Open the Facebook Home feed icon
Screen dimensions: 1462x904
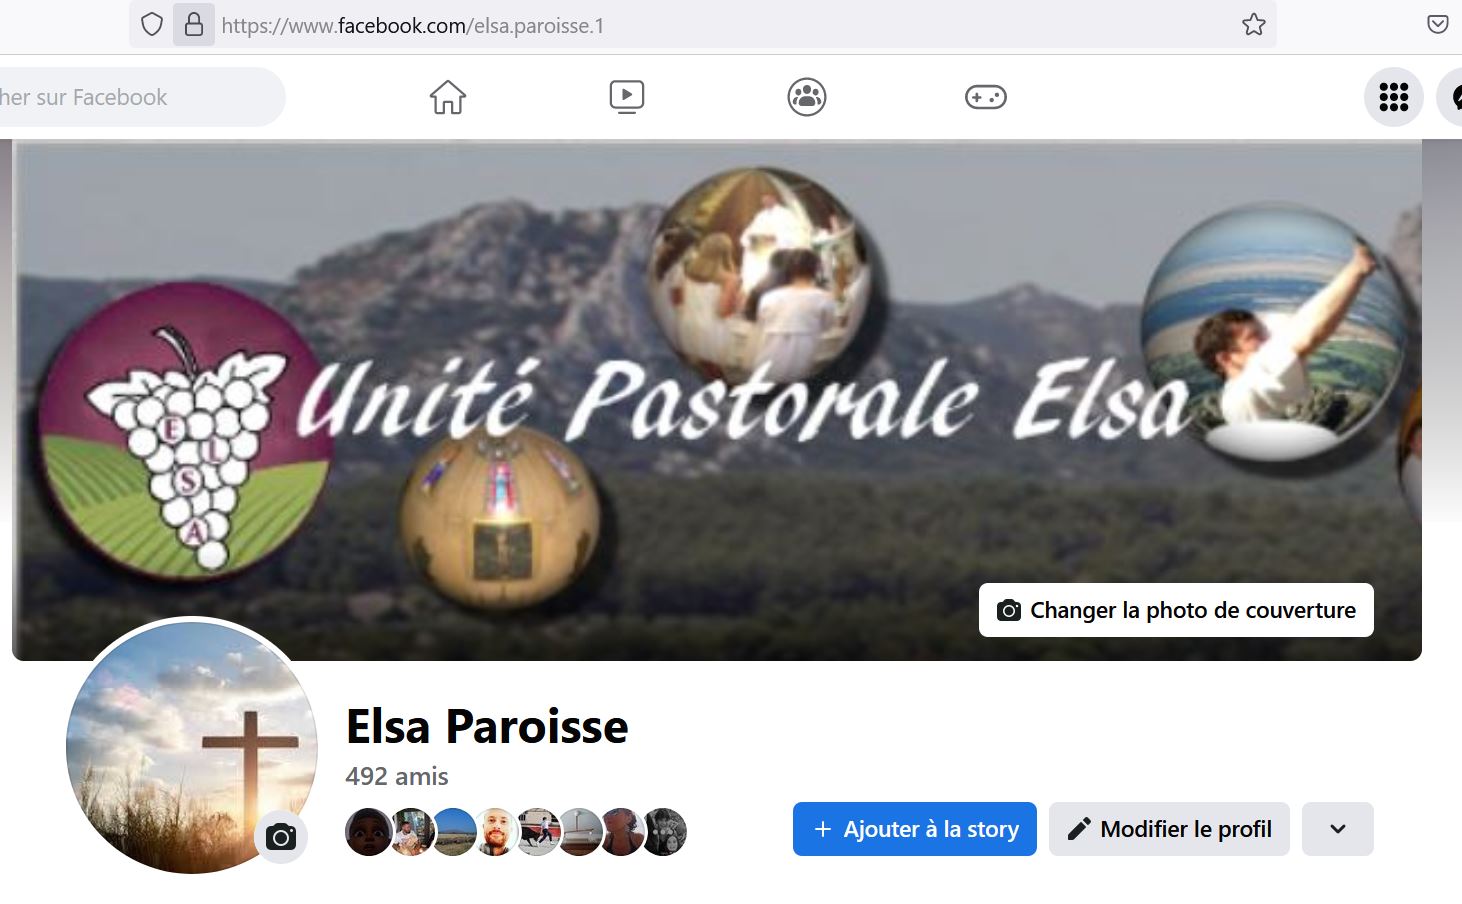click(x=448, y=97)
